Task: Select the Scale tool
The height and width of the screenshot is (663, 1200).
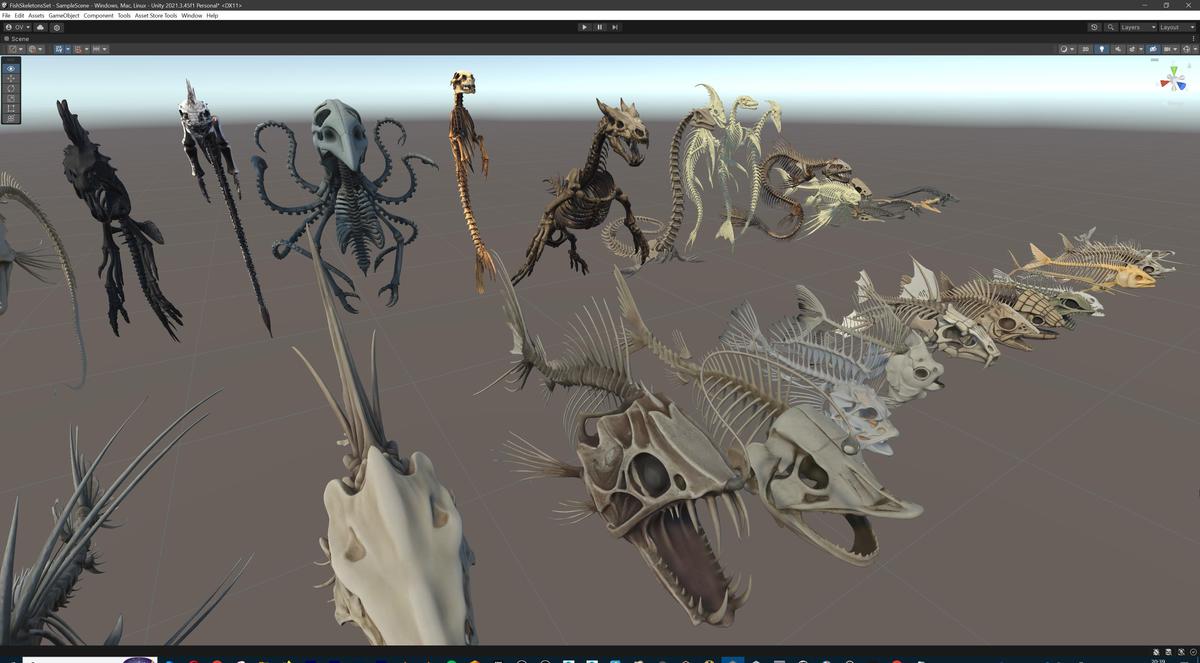Action: click(10, 97)
